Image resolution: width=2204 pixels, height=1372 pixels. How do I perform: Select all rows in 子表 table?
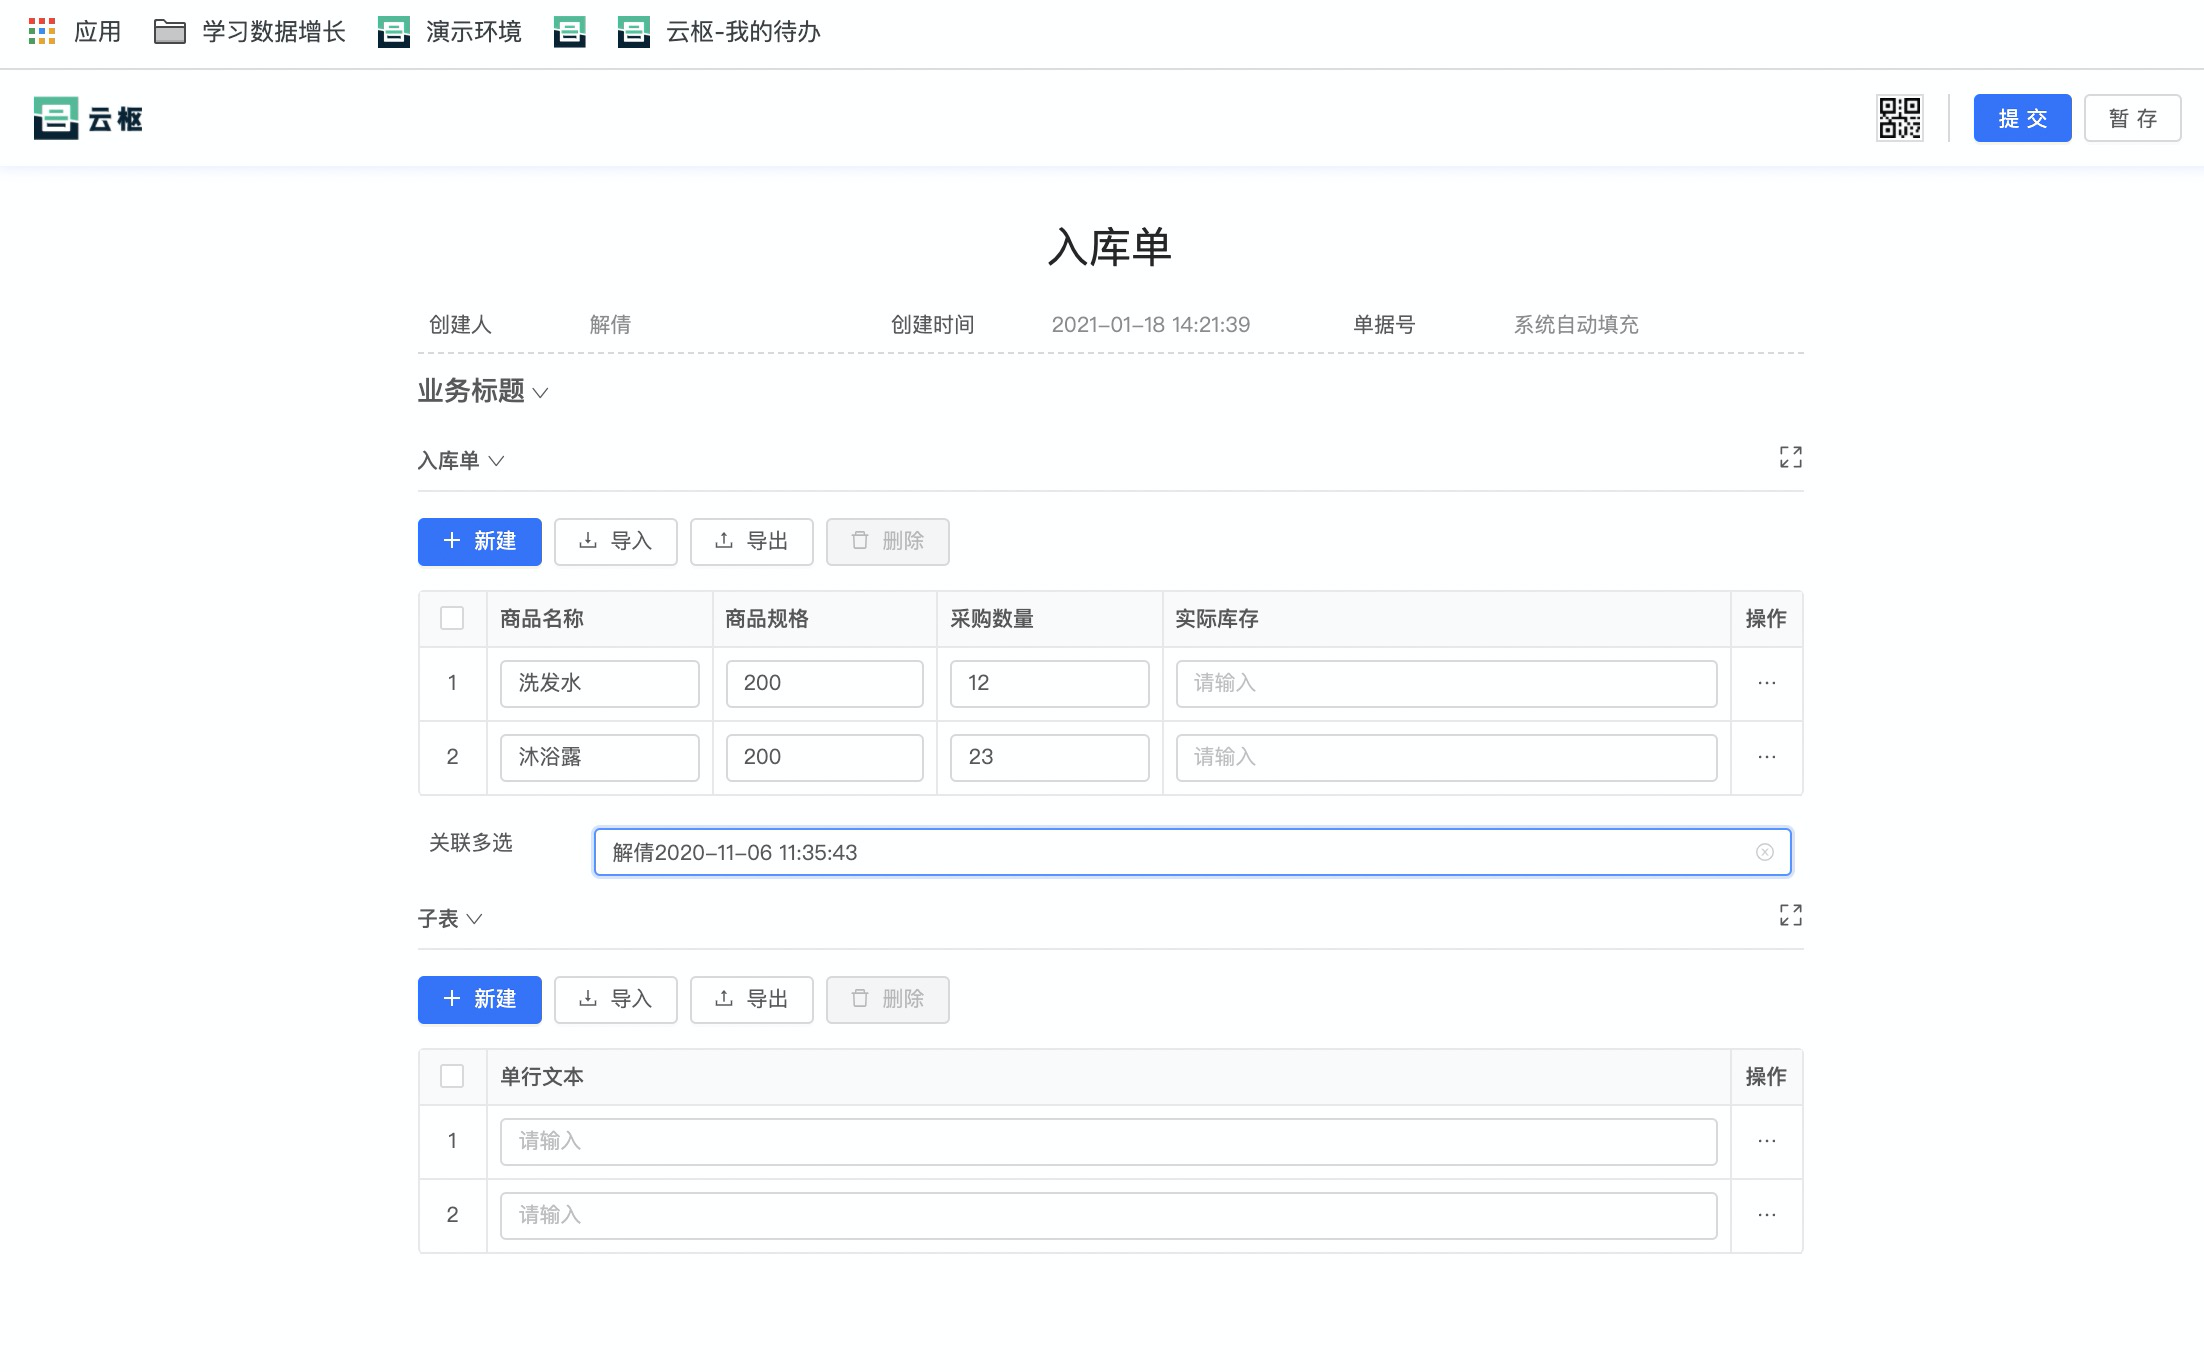(x=452, y=1076)
